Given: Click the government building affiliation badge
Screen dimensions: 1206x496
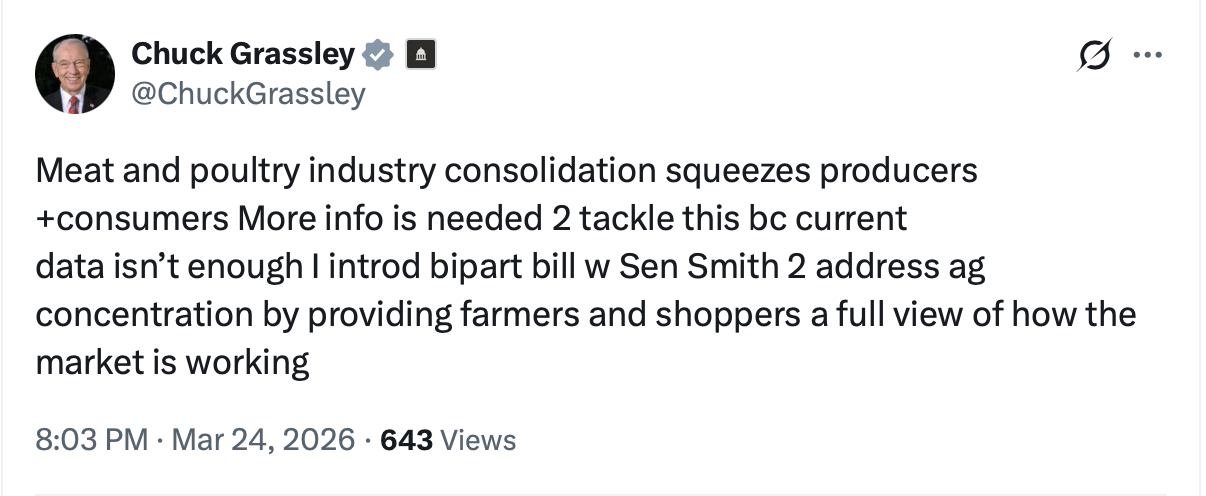Looking at the screenshot, I should tap(420, 55).
